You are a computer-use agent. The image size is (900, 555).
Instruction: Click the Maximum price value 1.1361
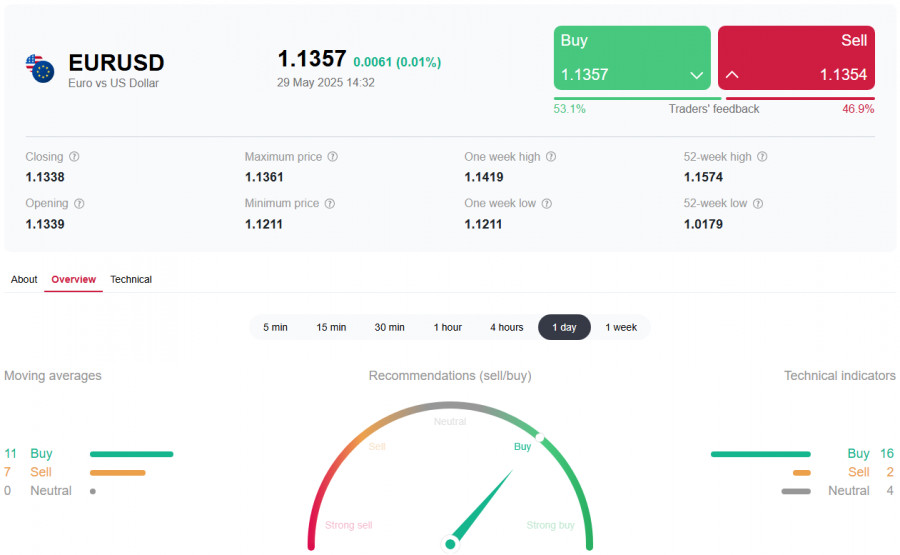click(264, 177)
